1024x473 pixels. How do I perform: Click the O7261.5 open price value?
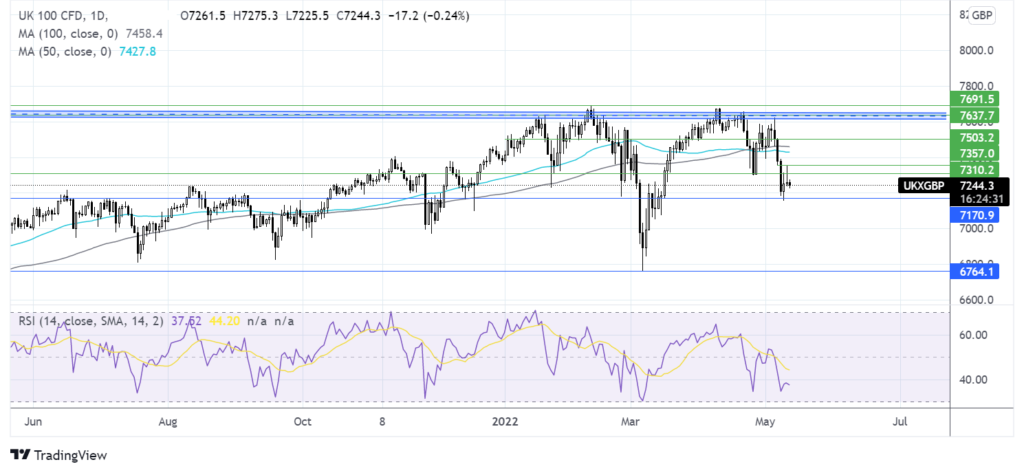pos(204,16)
